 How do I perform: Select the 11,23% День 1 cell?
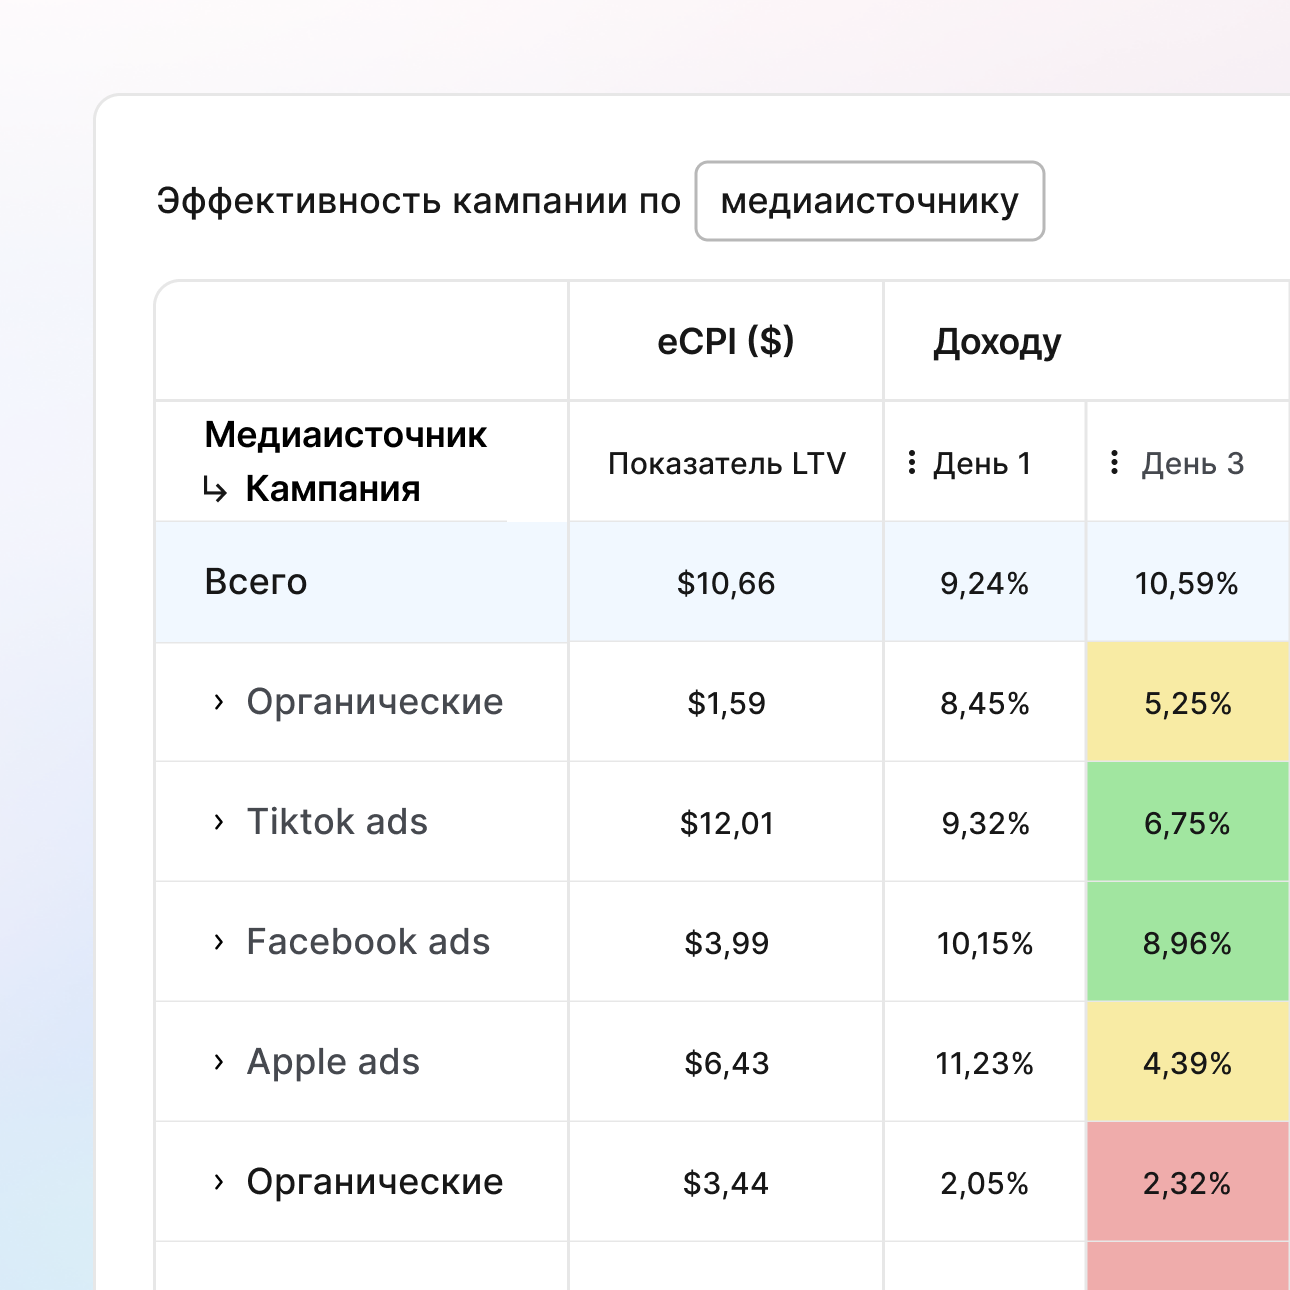click(x=984, y=1063)
